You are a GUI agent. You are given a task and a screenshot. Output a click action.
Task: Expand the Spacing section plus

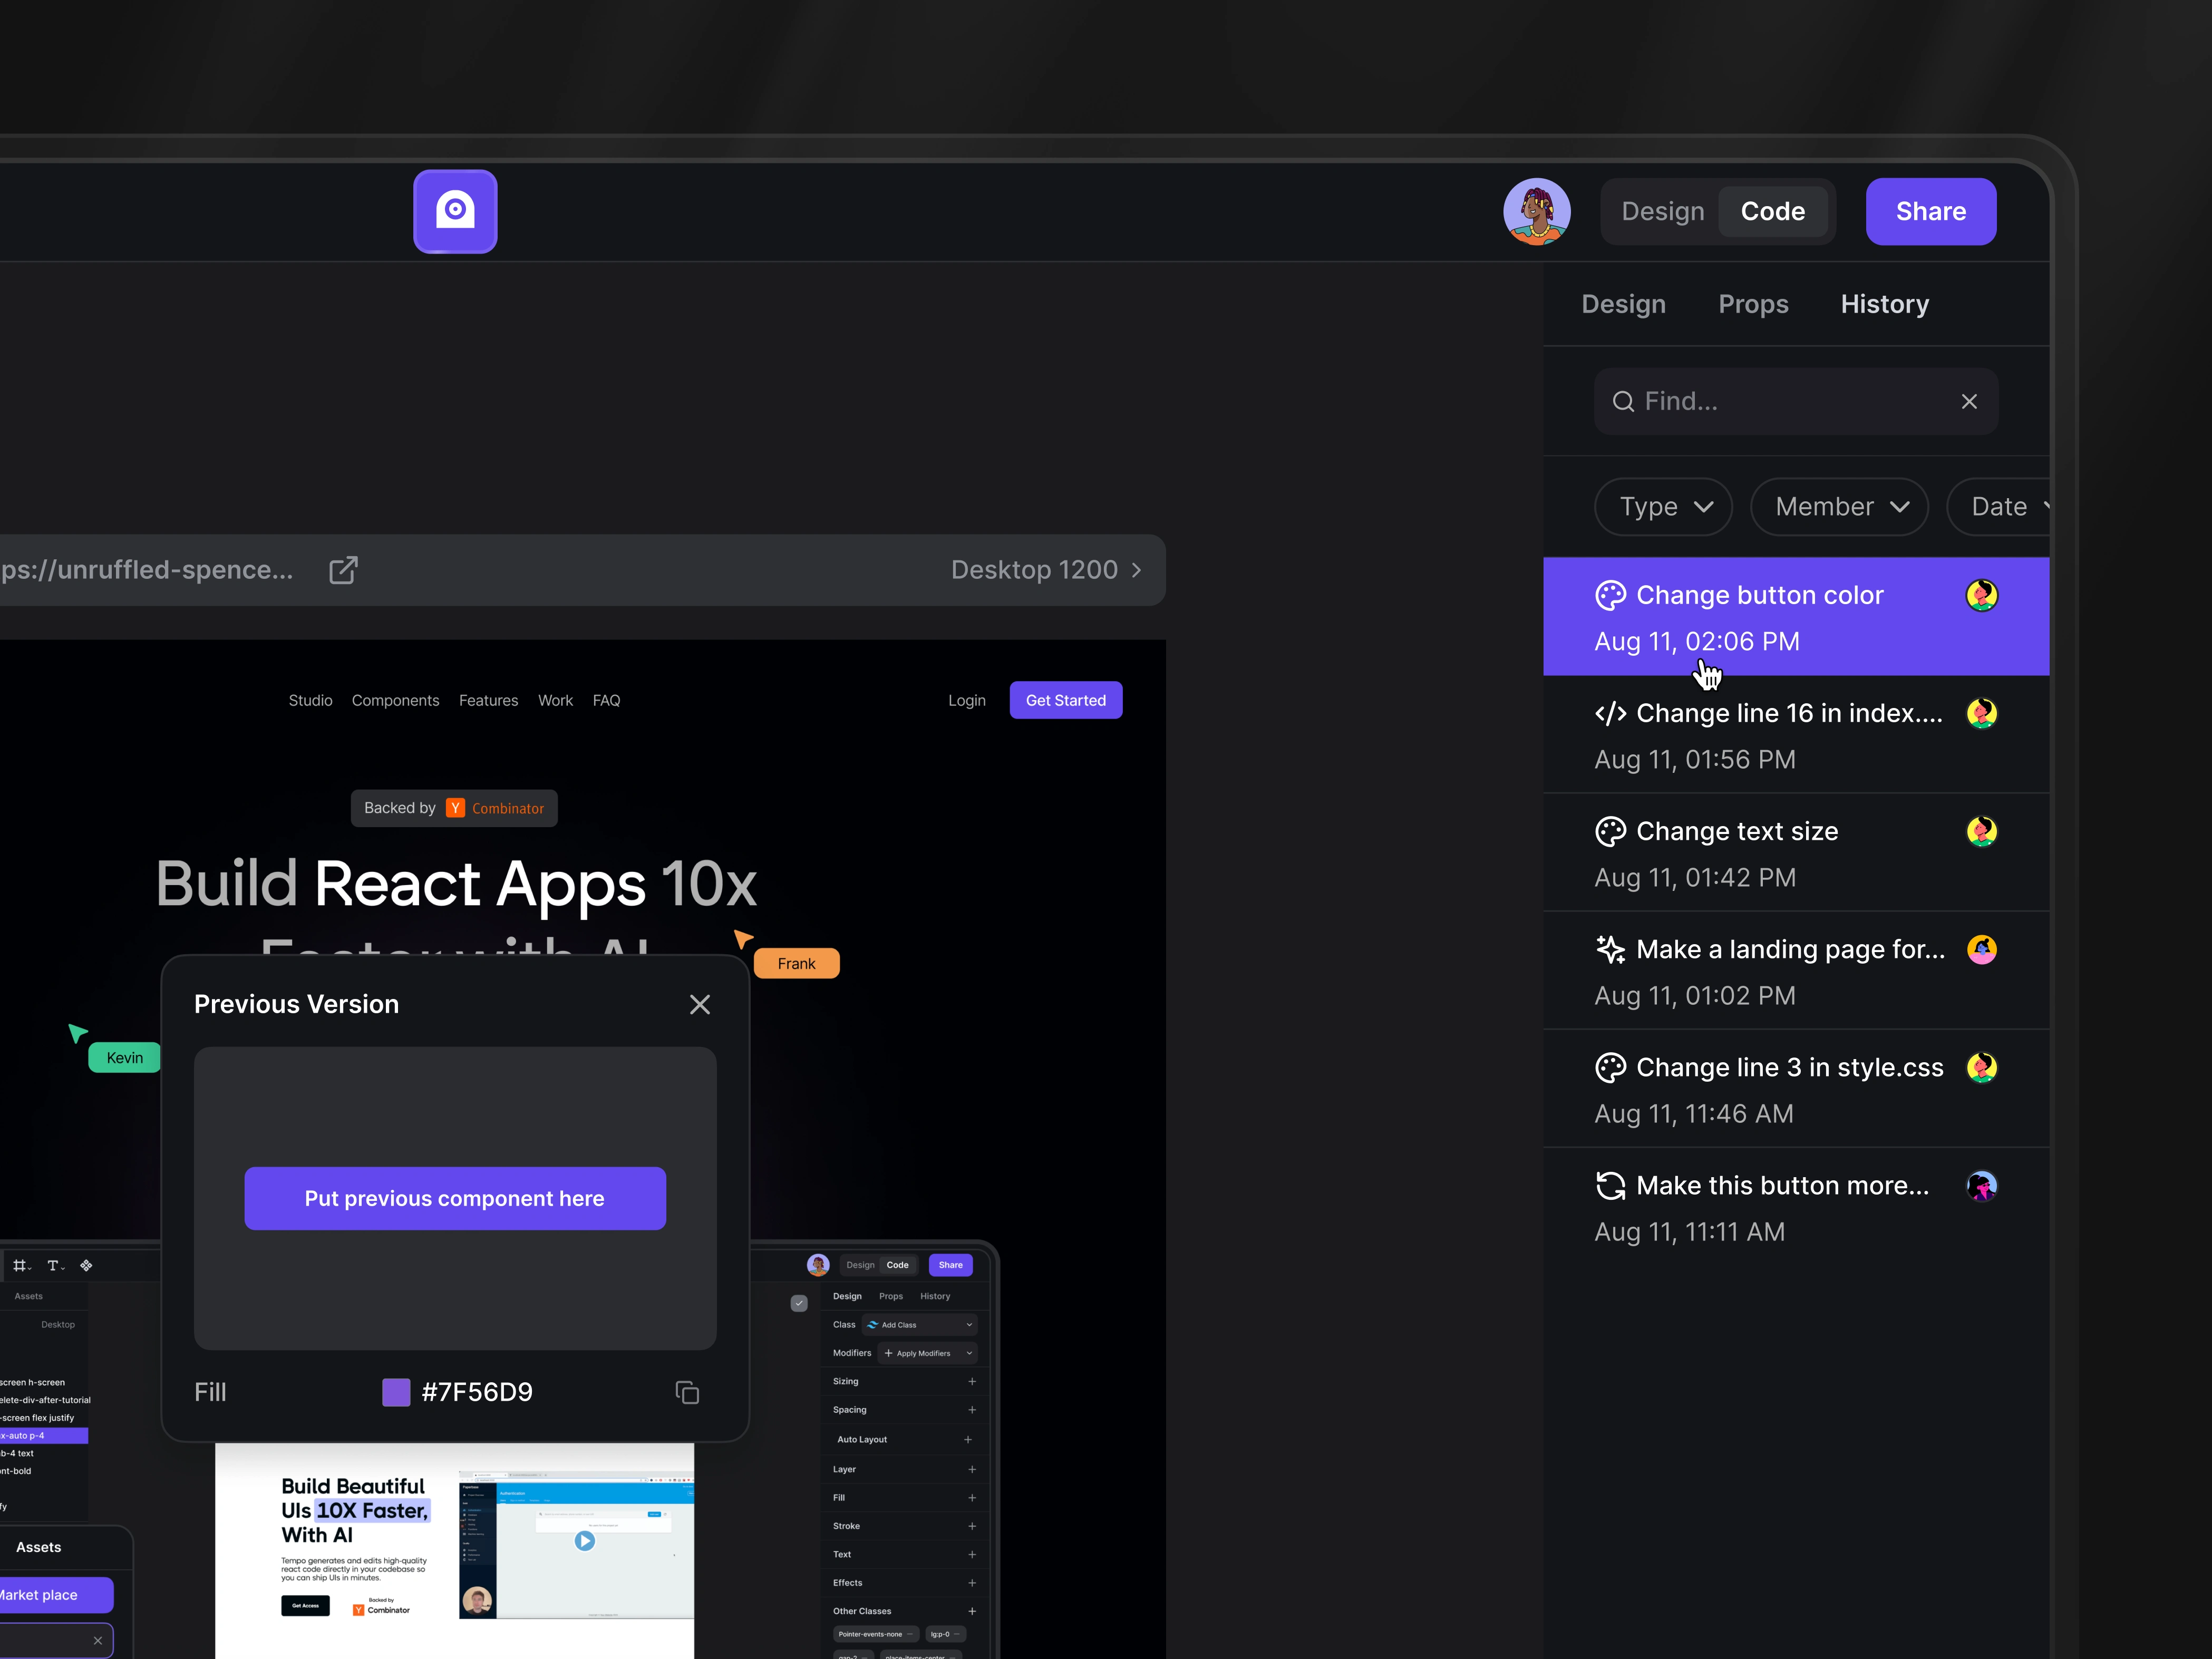pos(971,1410)
